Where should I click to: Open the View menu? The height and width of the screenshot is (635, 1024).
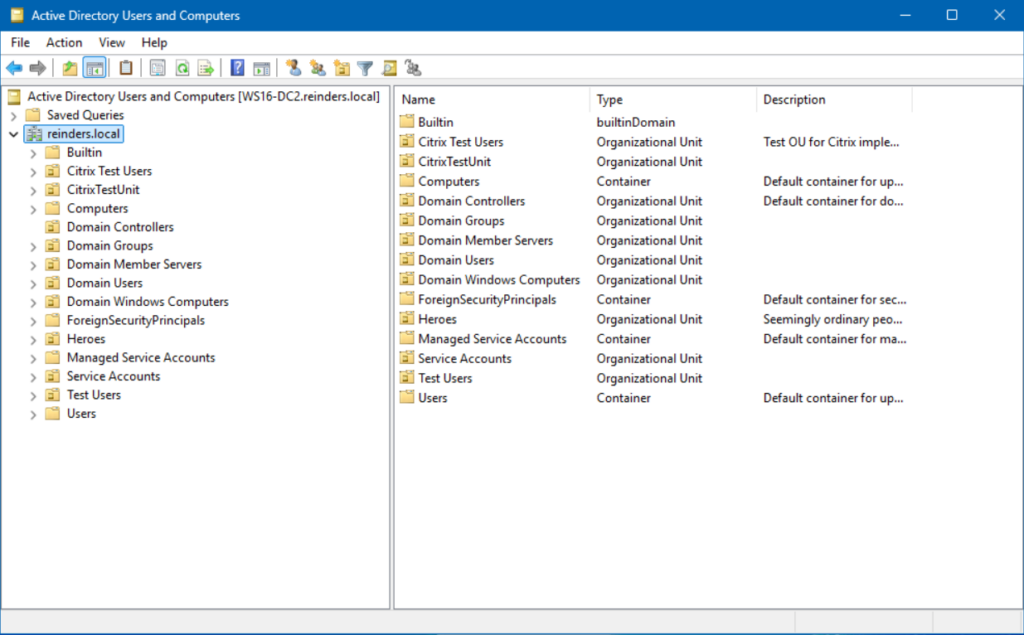[112, 42]
